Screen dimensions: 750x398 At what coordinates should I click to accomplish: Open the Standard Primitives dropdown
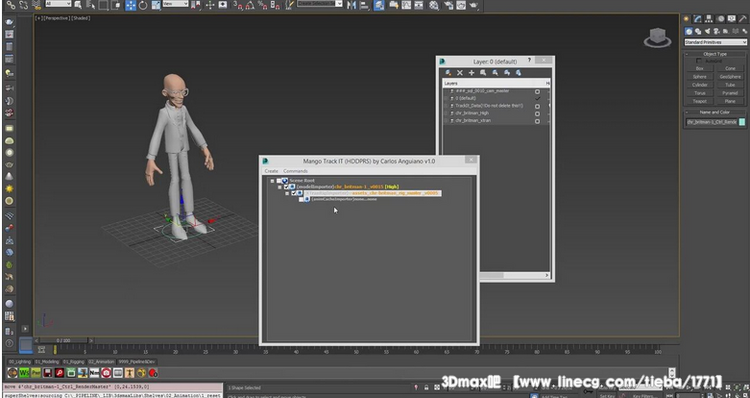[x=715, y=43]
